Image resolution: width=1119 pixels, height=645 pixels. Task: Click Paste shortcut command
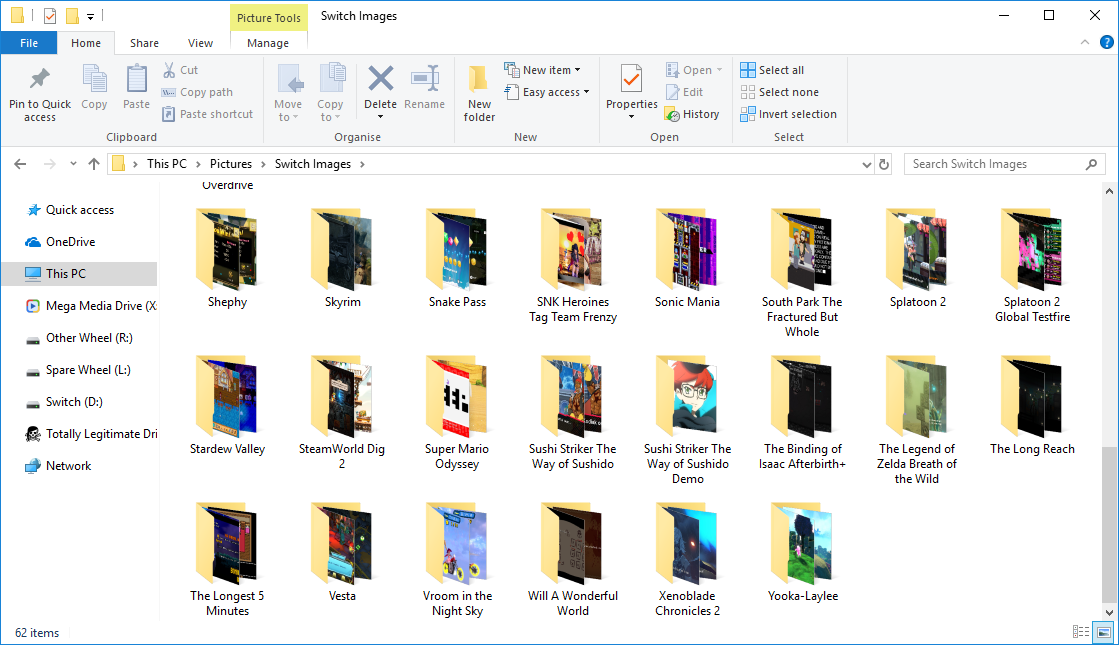click(208, 114)
